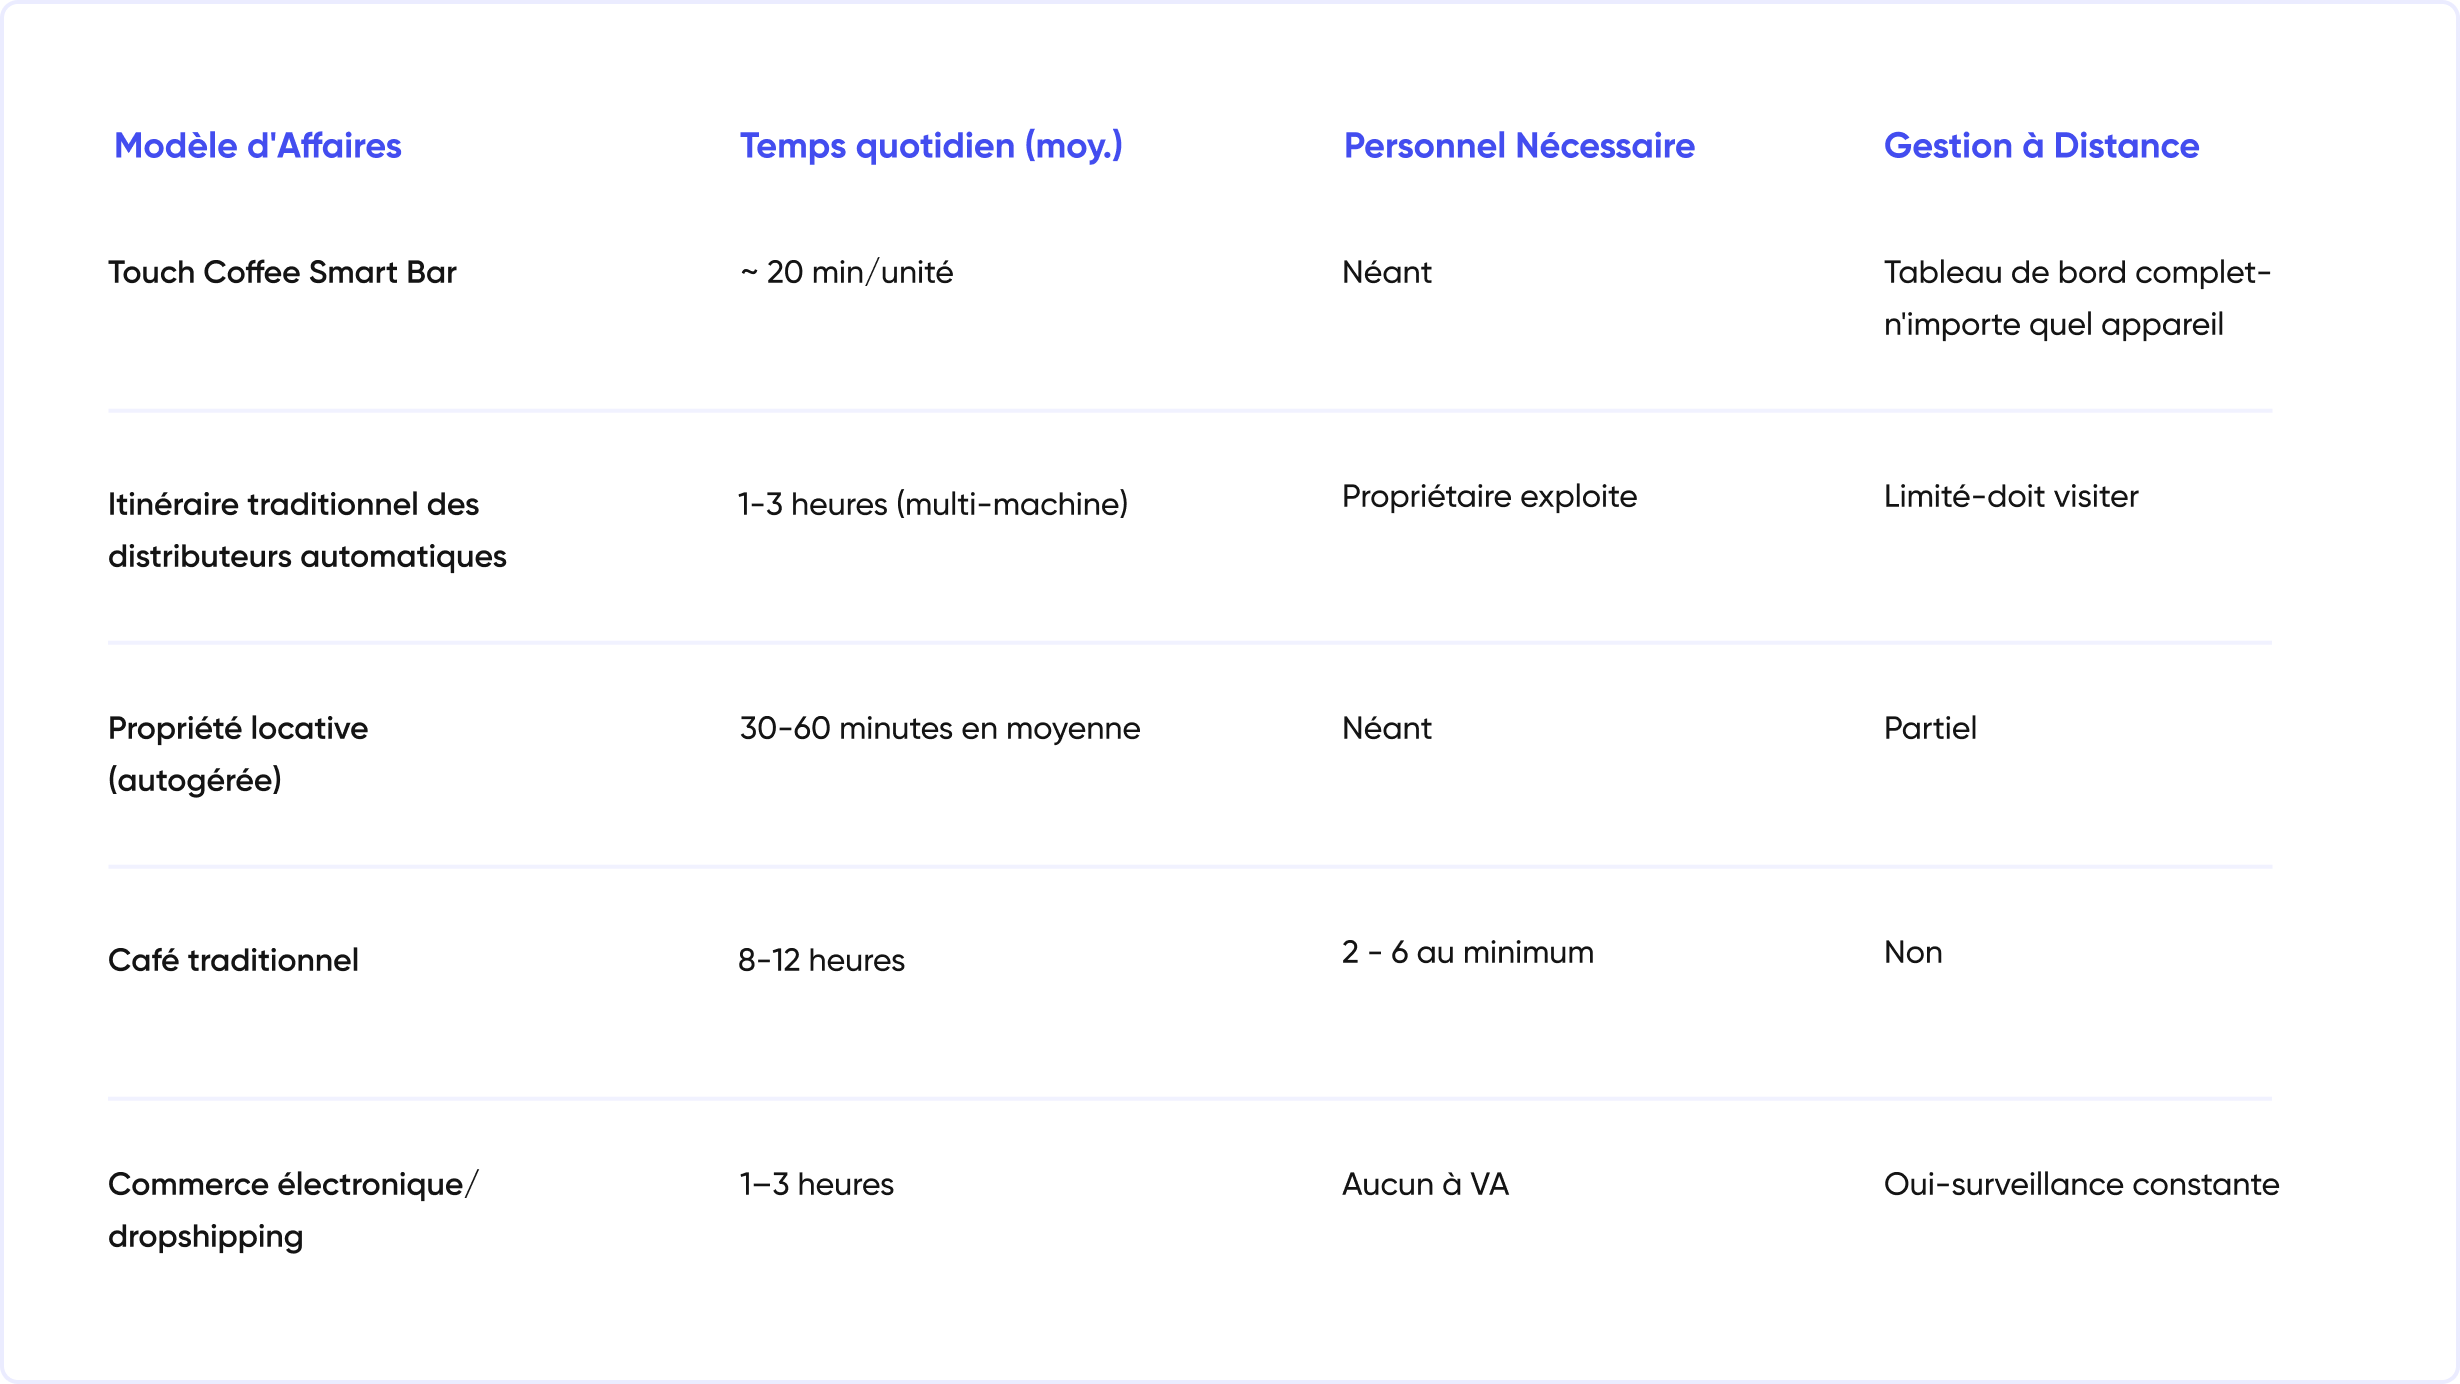Click Propriété locative (autogérée) row label
Image resolution: width=2460 pixels, height=1384 pixels.
(x=238, y=754)
